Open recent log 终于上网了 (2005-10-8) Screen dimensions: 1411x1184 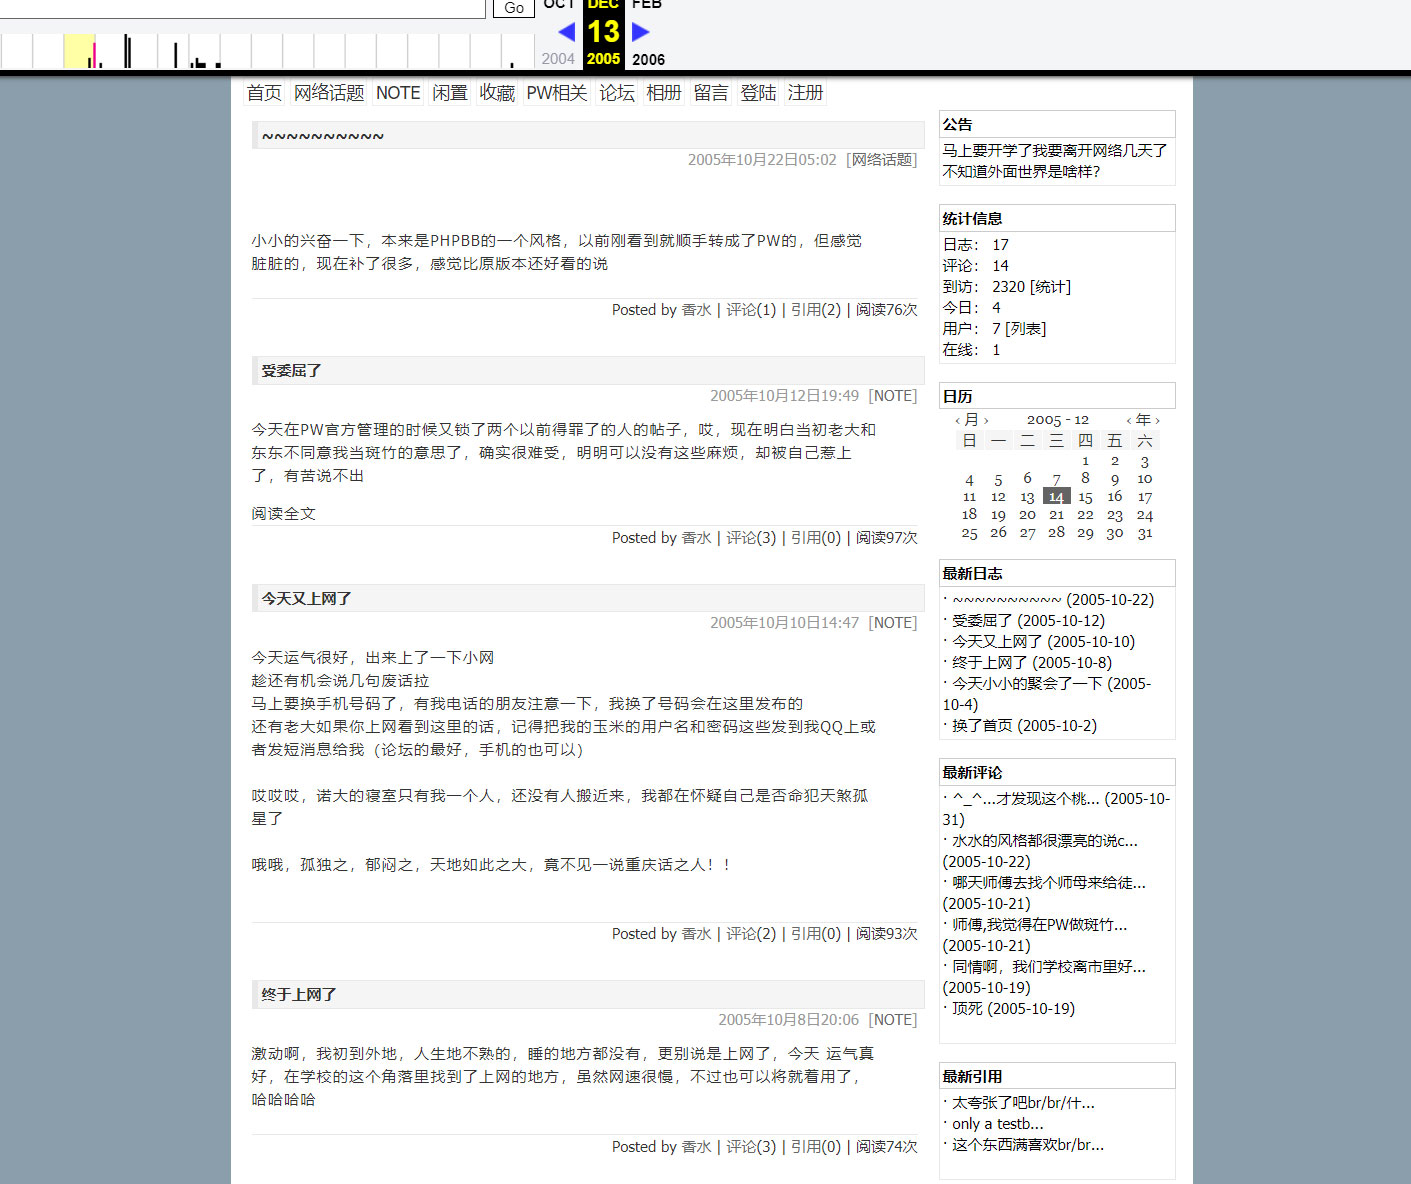1032,663
